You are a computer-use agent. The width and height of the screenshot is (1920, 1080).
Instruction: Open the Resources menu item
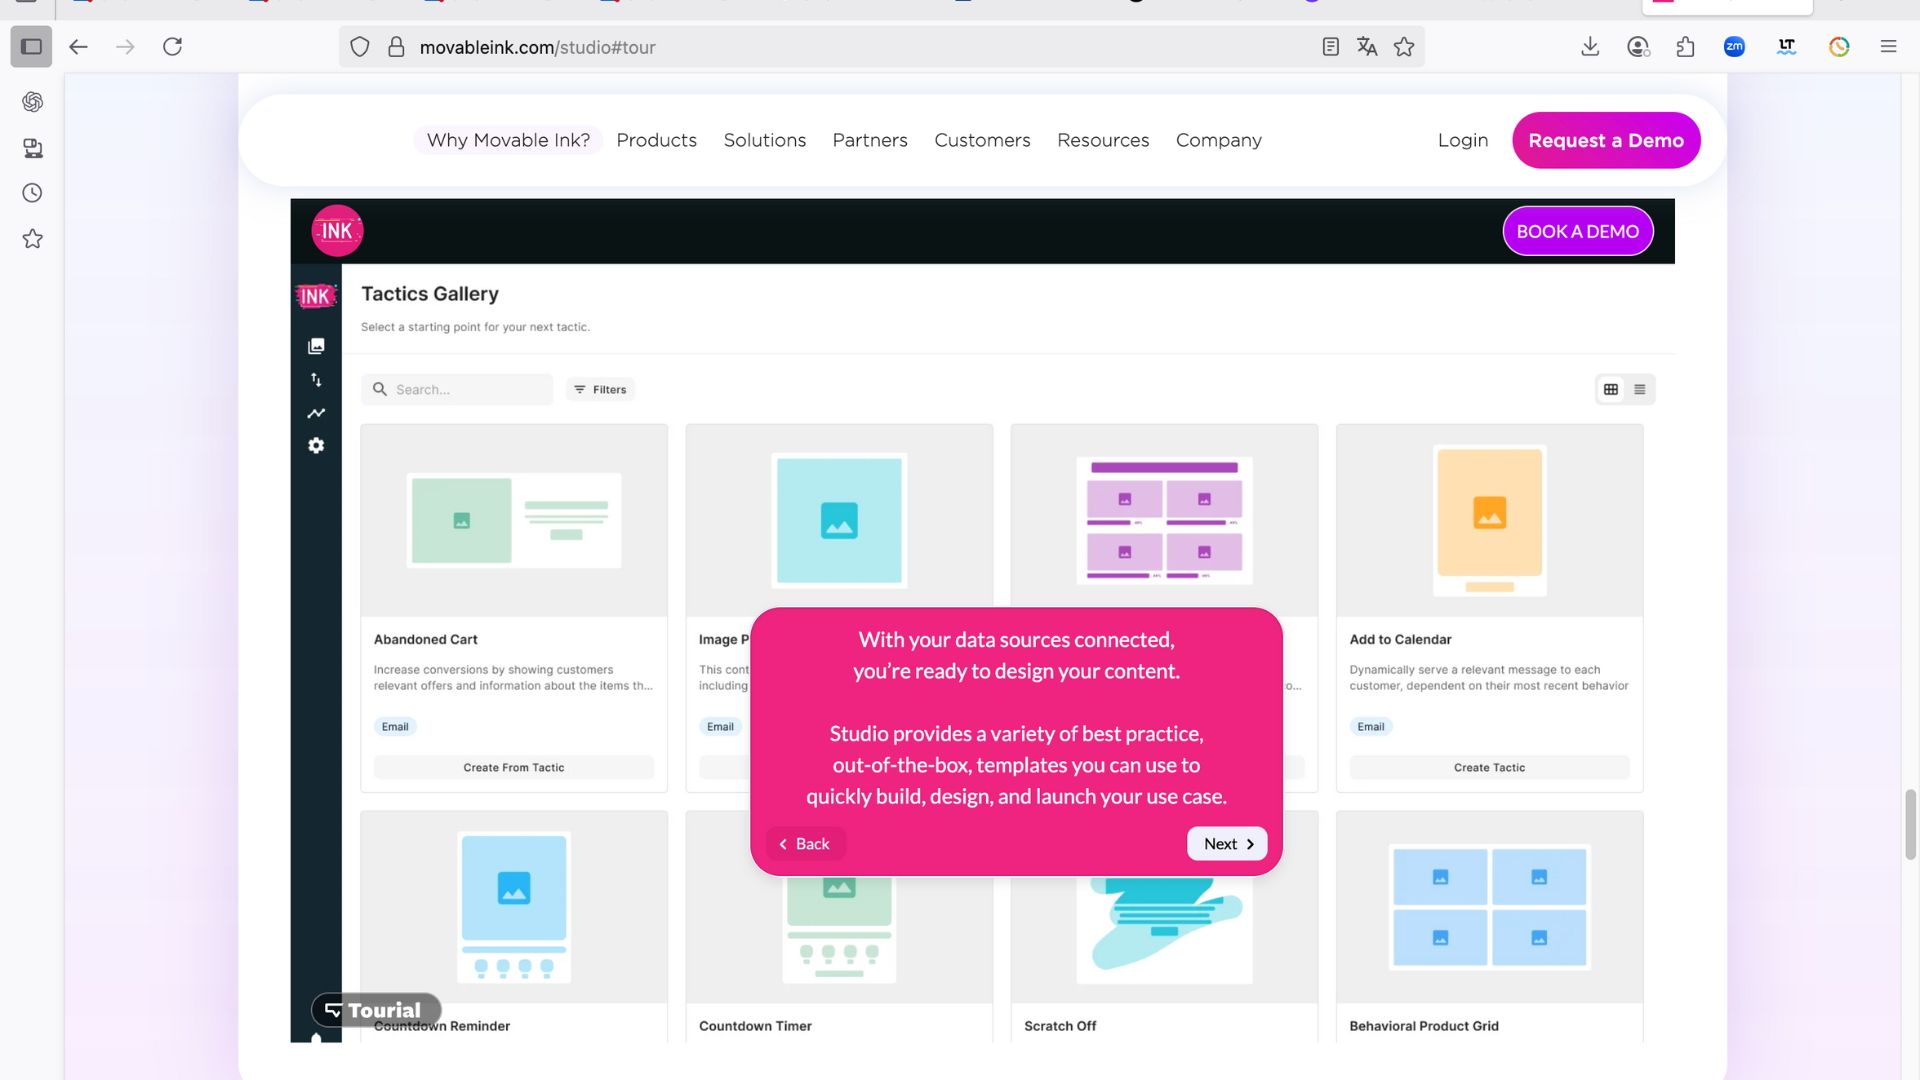pyautogui.click(x=1103, y=141)
